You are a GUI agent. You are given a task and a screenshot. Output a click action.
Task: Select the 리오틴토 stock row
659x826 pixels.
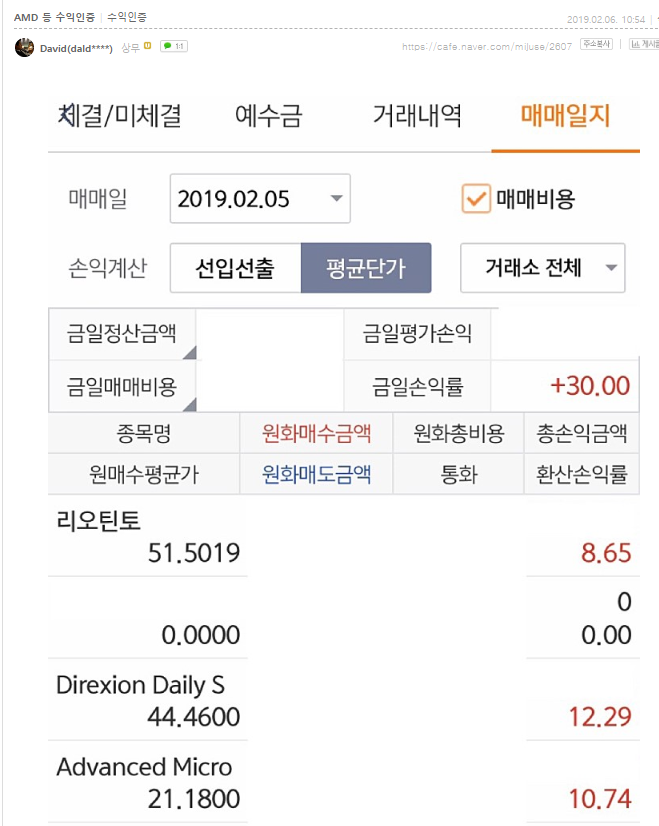147,536
